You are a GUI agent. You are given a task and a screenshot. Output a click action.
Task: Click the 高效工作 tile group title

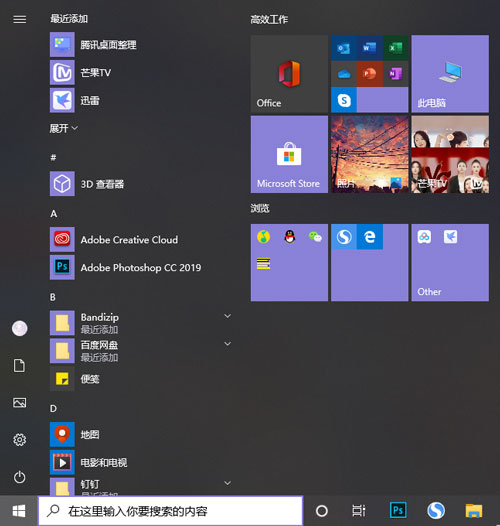click(269, 19)
